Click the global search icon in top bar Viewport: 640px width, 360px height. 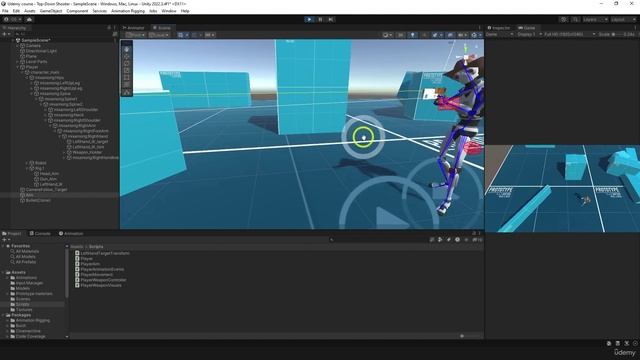click(x=575, y=19)
